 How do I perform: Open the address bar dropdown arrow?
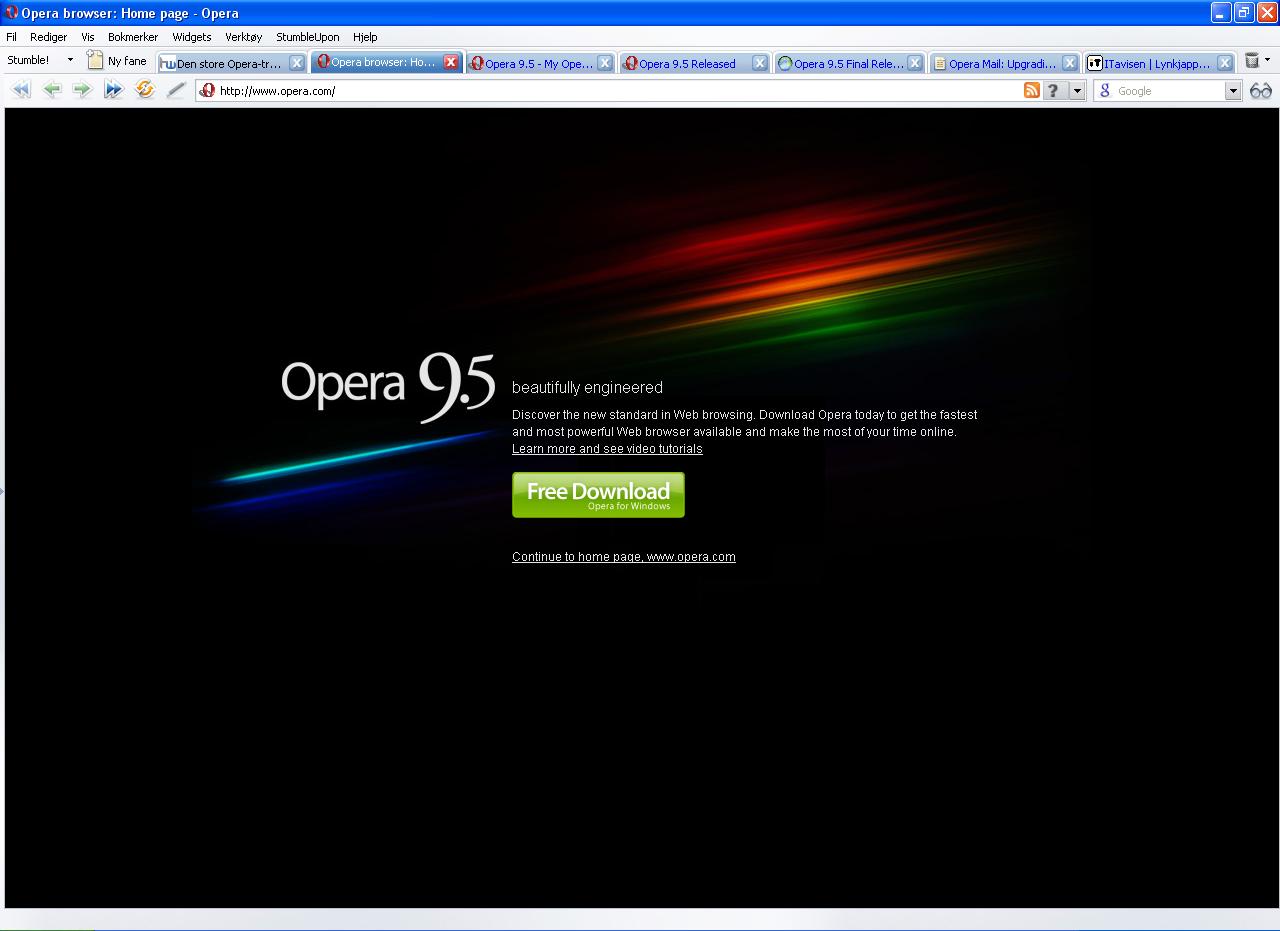[x=1077, y=91]
